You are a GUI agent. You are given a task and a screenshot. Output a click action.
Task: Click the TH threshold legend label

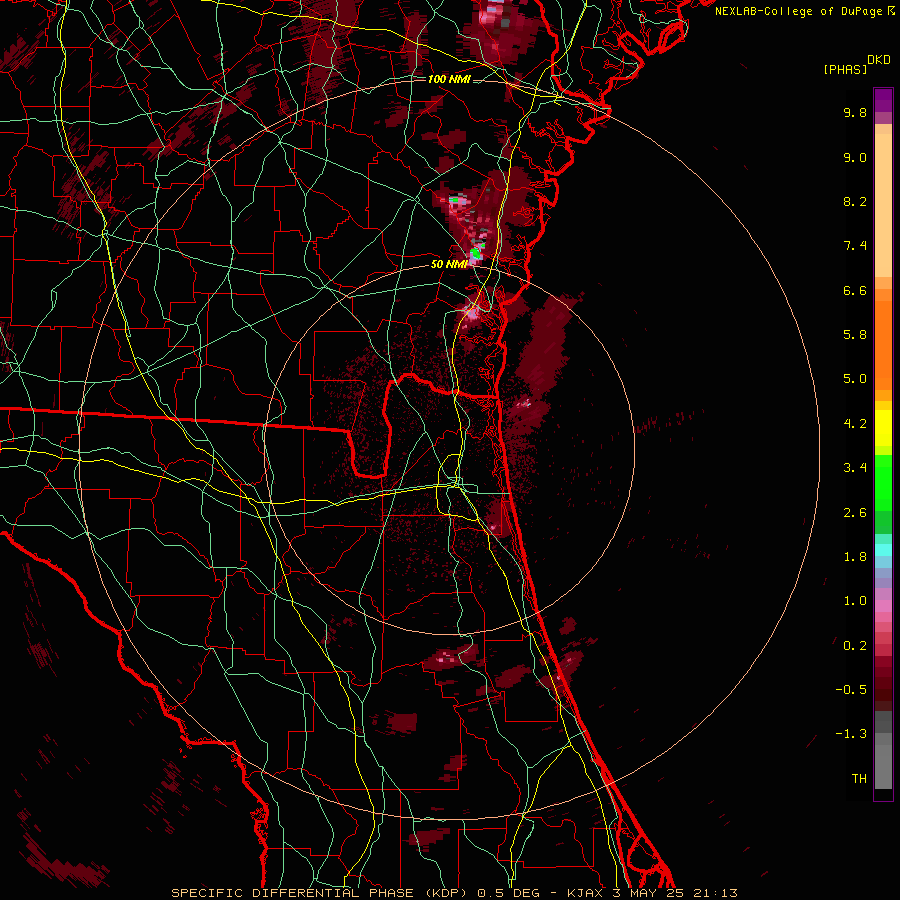coord(859,779)
